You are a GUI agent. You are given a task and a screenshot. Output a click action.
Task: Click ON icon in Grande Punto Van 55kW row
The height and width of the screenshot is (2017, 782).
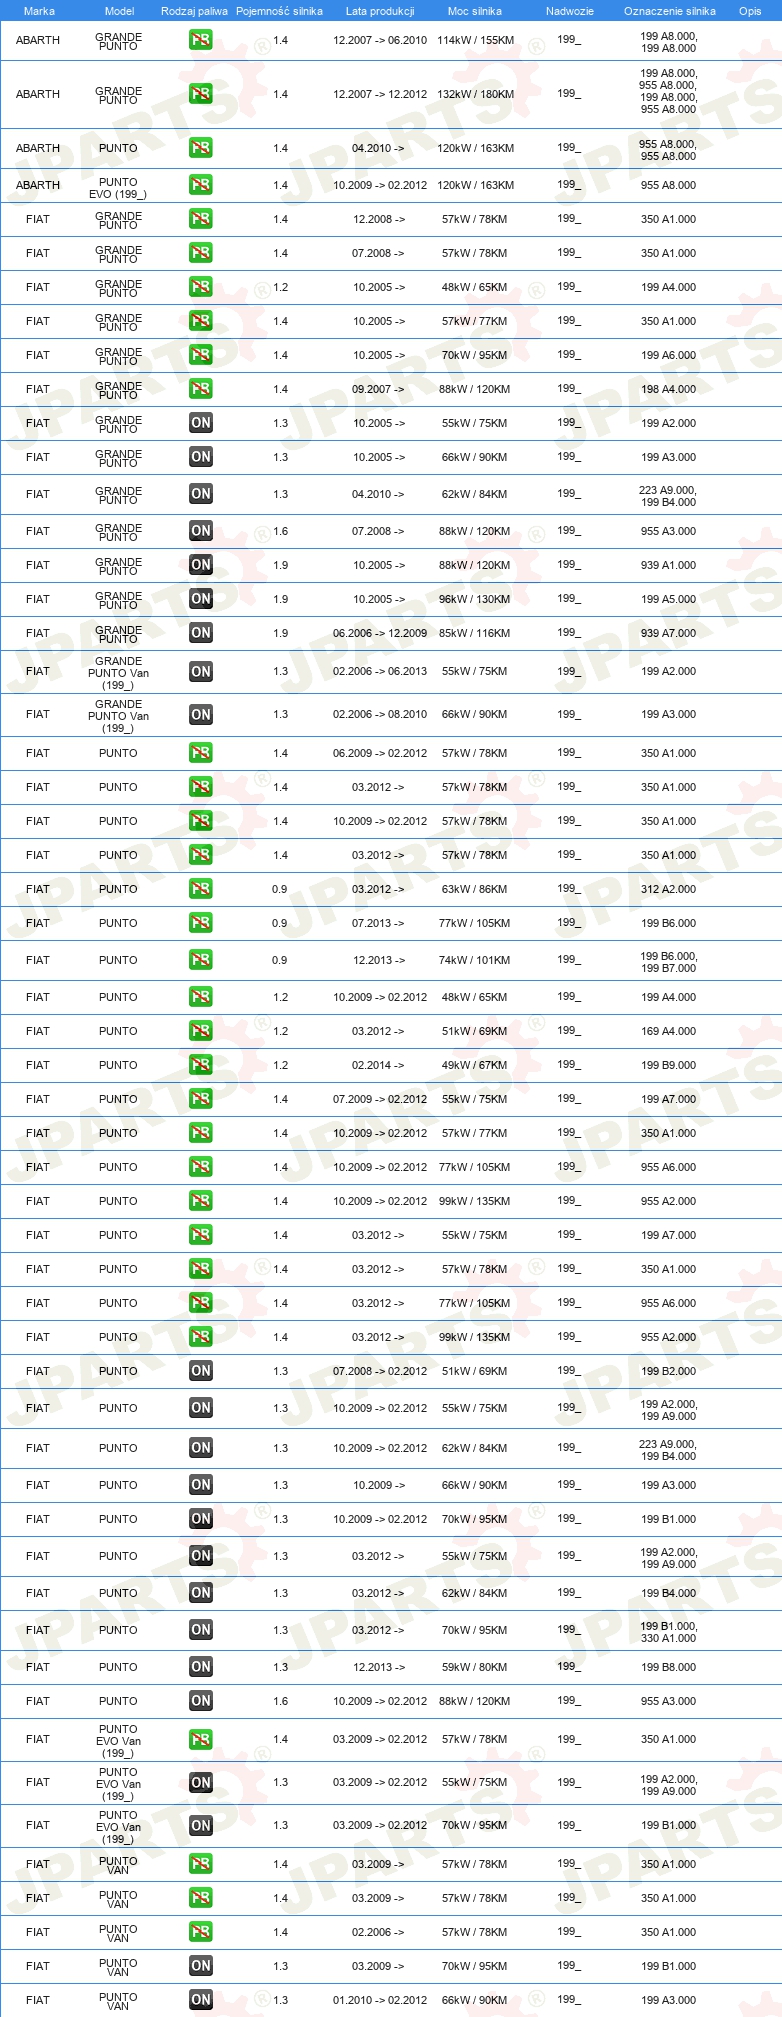point(201,672)
